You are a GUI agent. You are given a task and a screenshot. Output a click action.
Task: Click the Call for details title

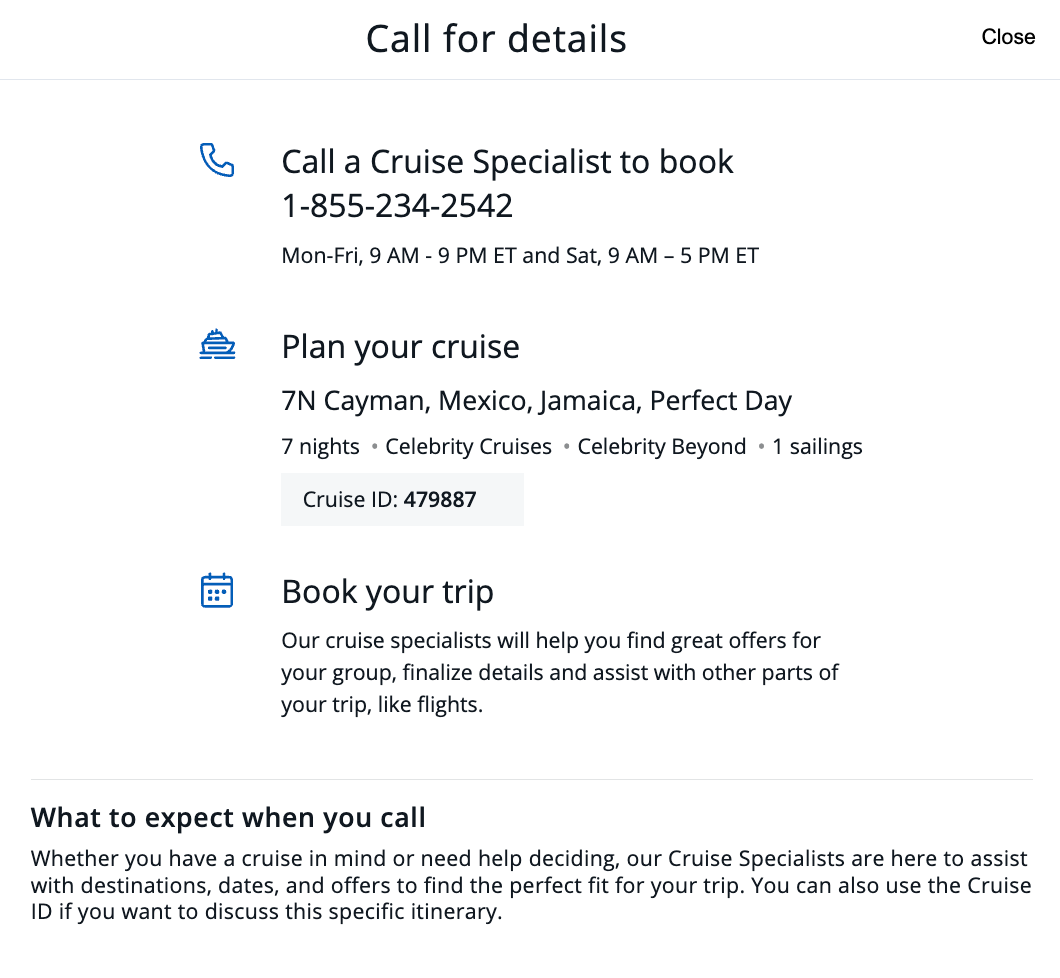pyautogui.click(x=496, y=38)
